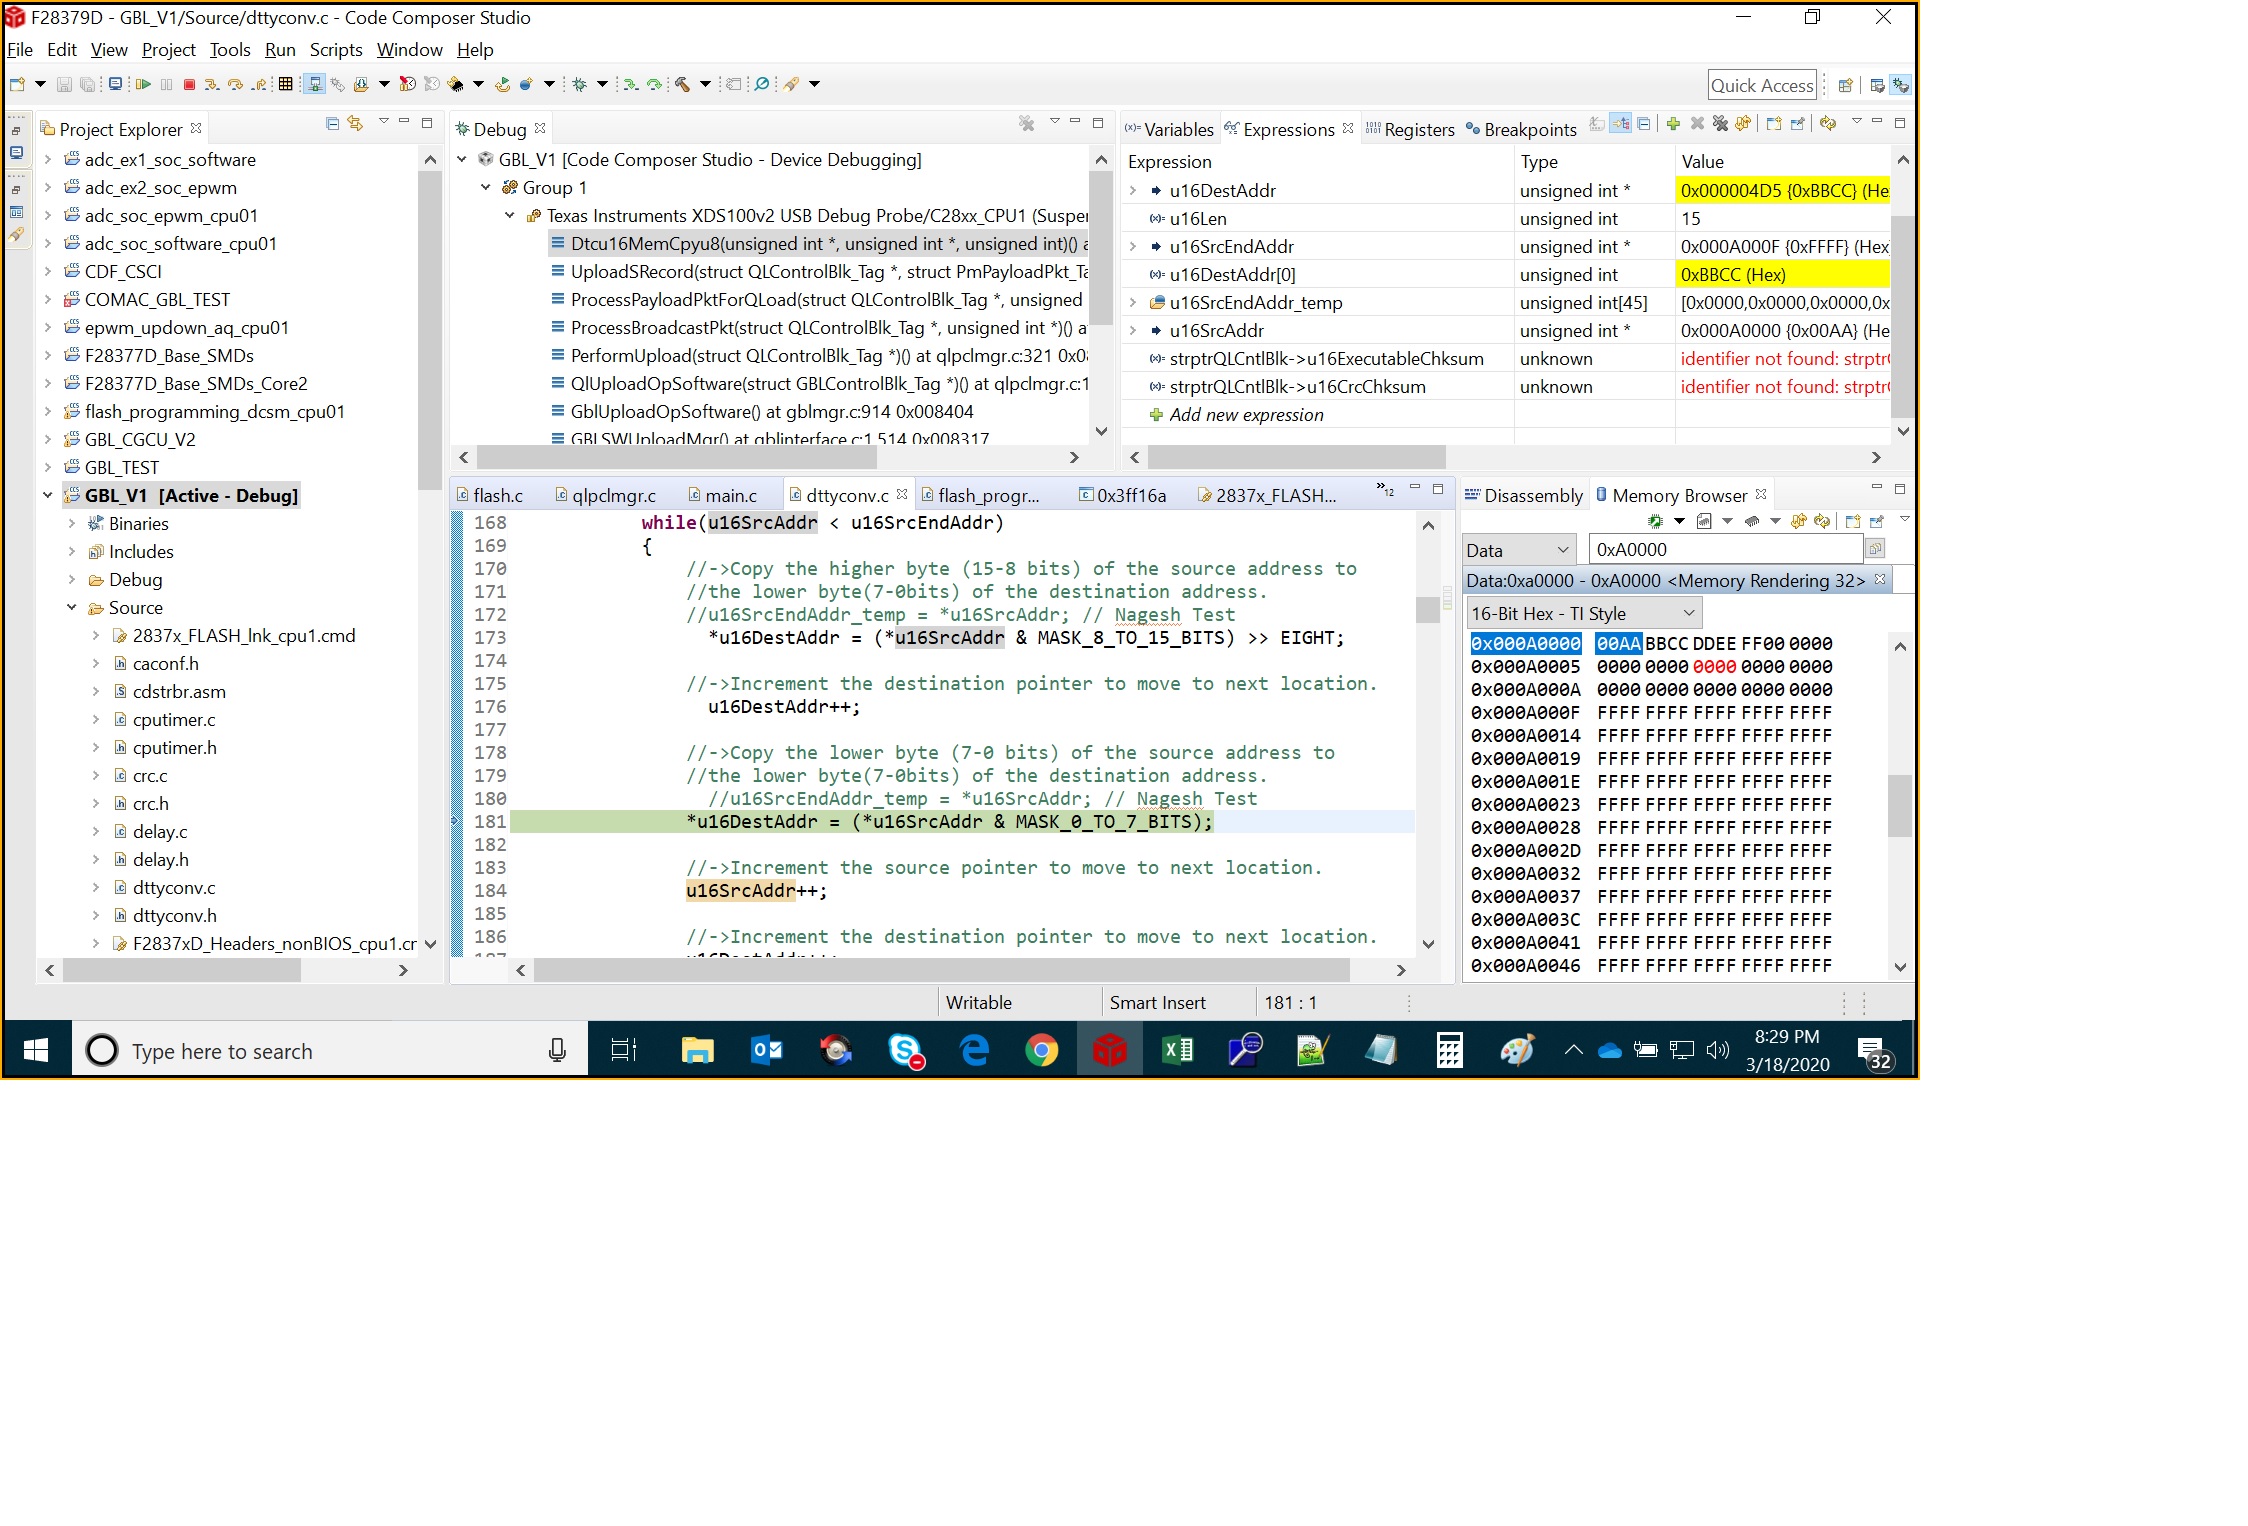
Task: Click the Chrome icon in taskbar
Action: (1041, 1050)
